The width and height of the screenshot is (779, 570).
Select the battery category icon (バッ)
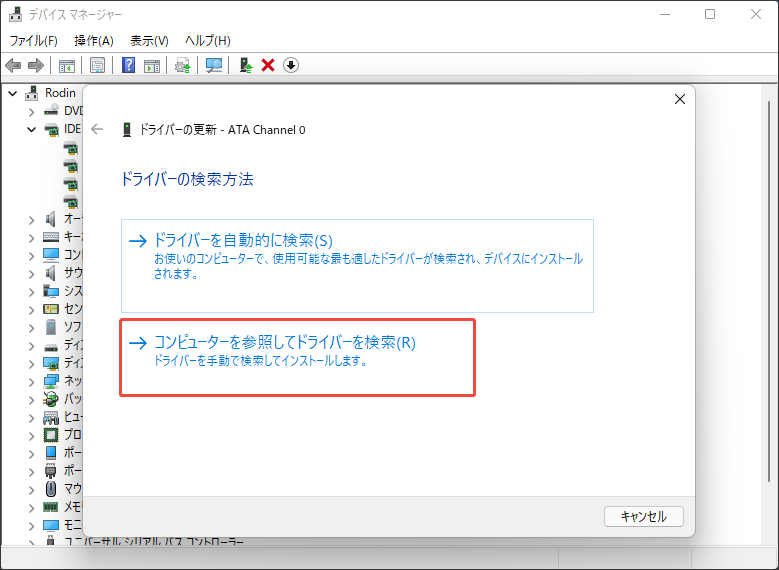[x=51, y=399]
